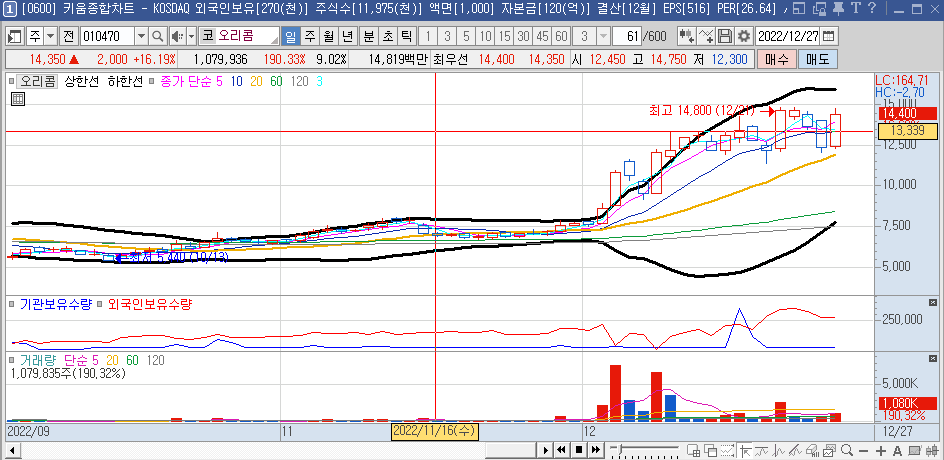Select the 월 monthly period toggle
Screen dimensions: 944x460
329,36
